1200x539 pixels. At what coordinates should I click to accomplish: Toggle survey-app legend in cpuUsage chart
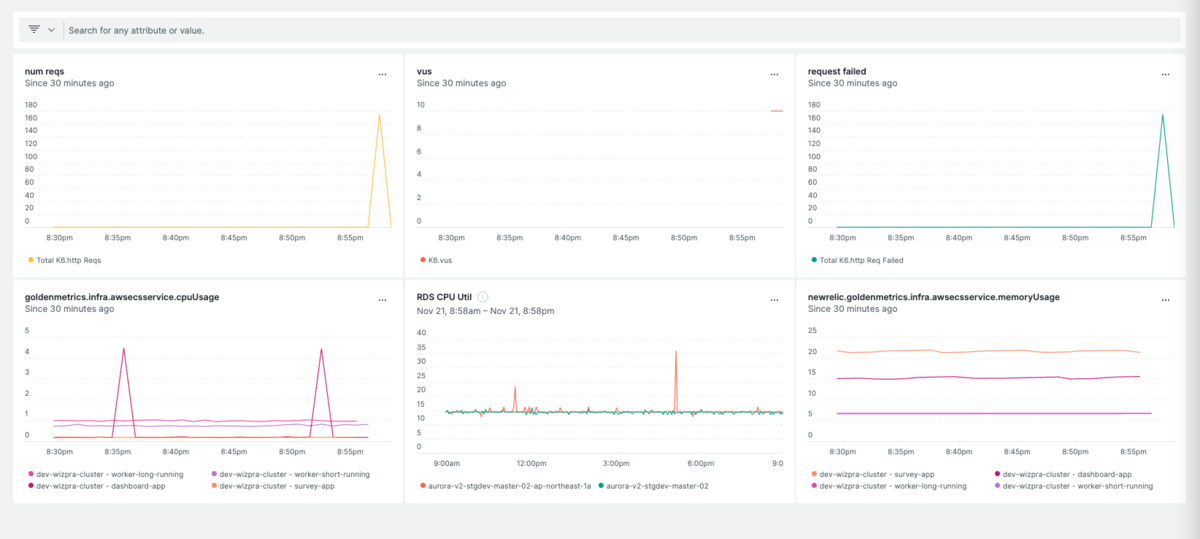pyautogui.click(x=274, y=486)
